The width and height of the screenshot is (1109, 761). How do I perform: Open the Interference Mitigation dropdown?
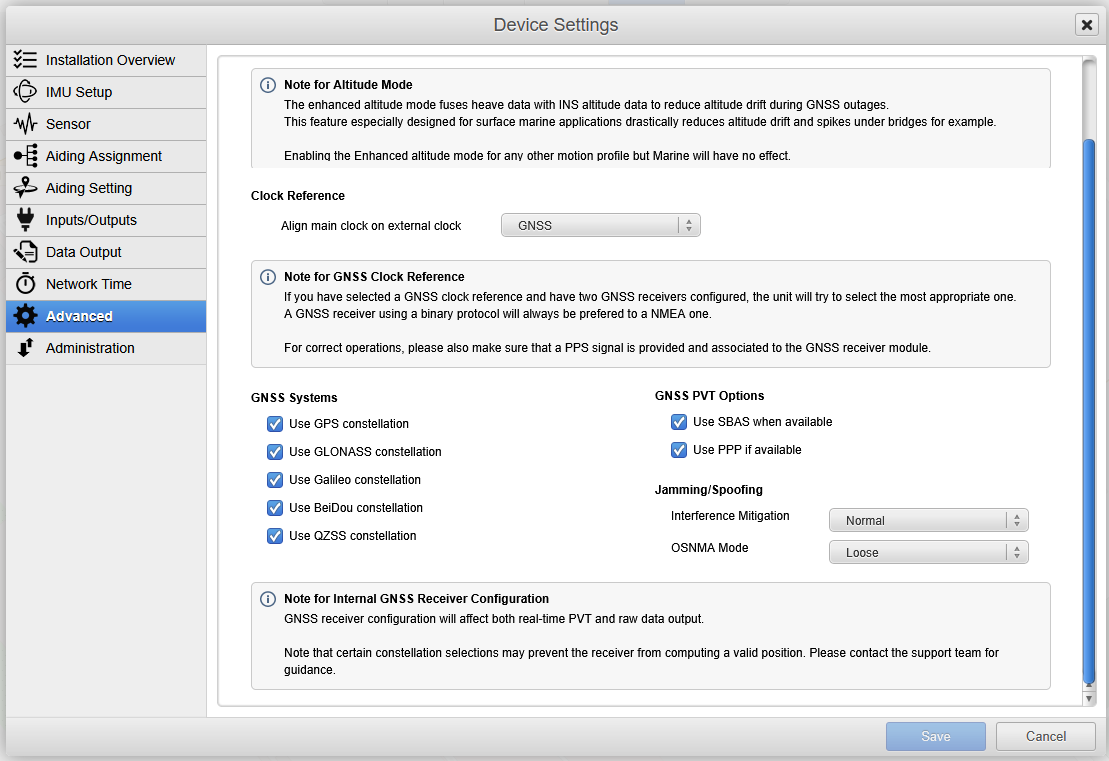pos(928,519)
